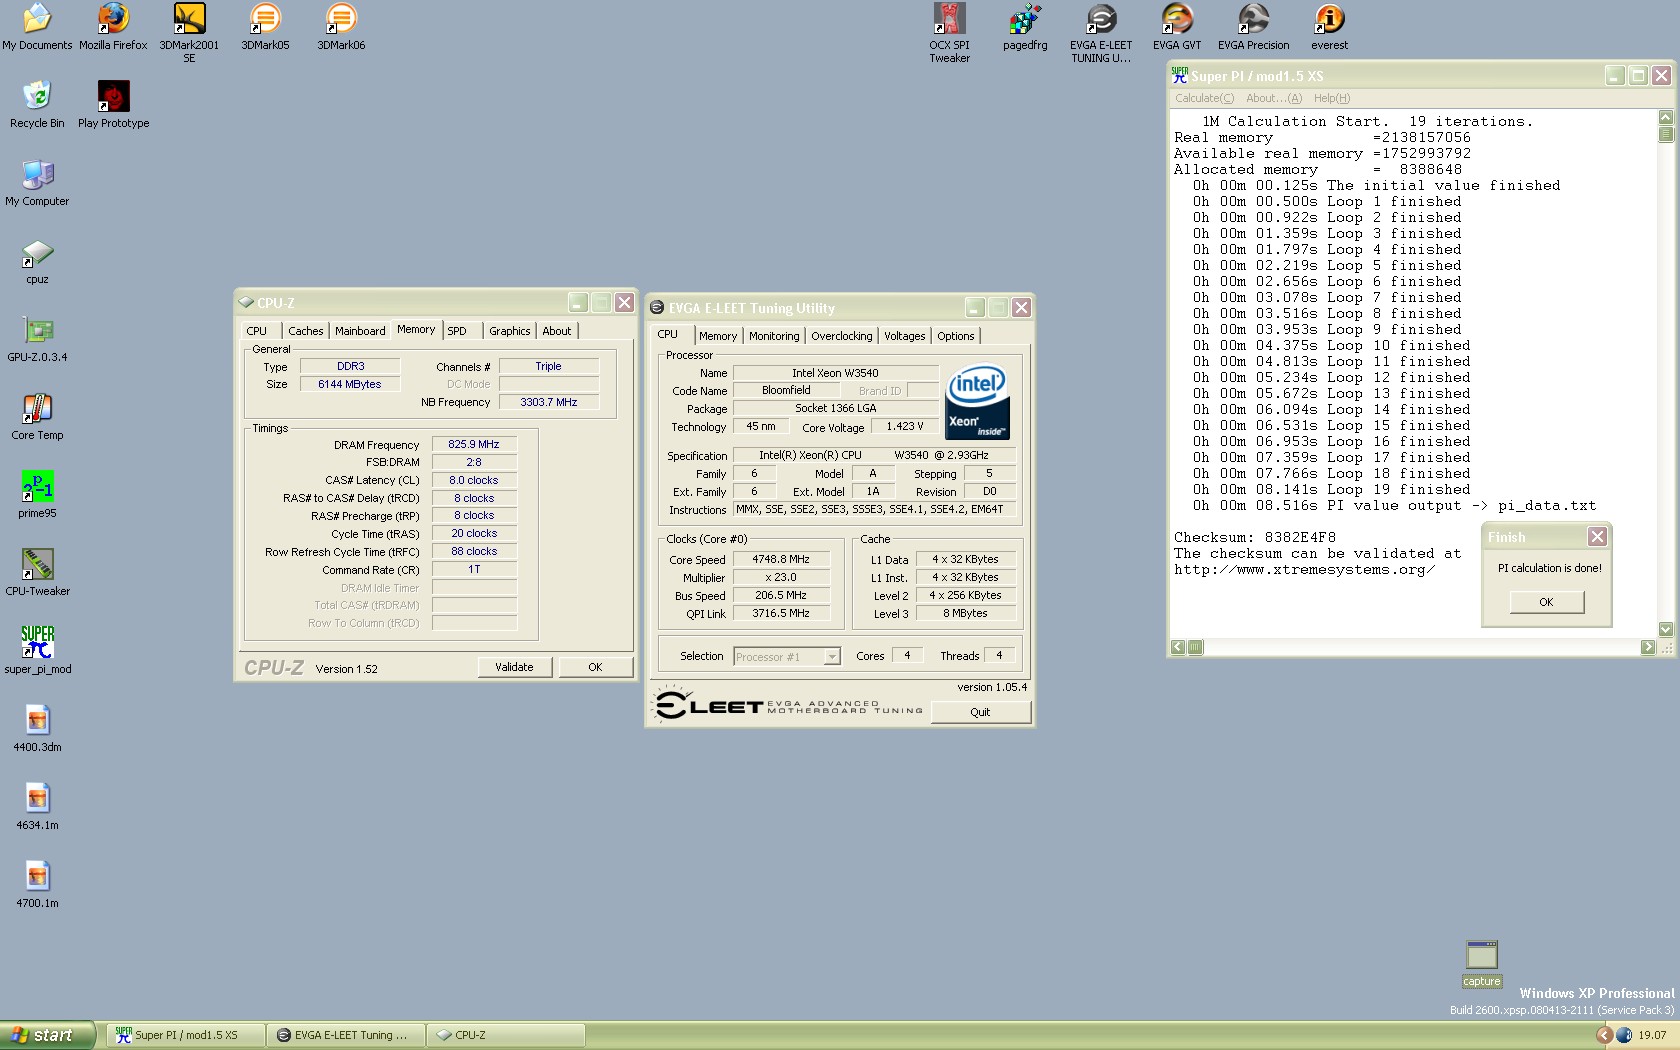Image resolution: width=1680 pixels, height=1050 pixels.
Task: Switch to EVGA E-LEET Tuning taskbar button
Action: 345,1035
